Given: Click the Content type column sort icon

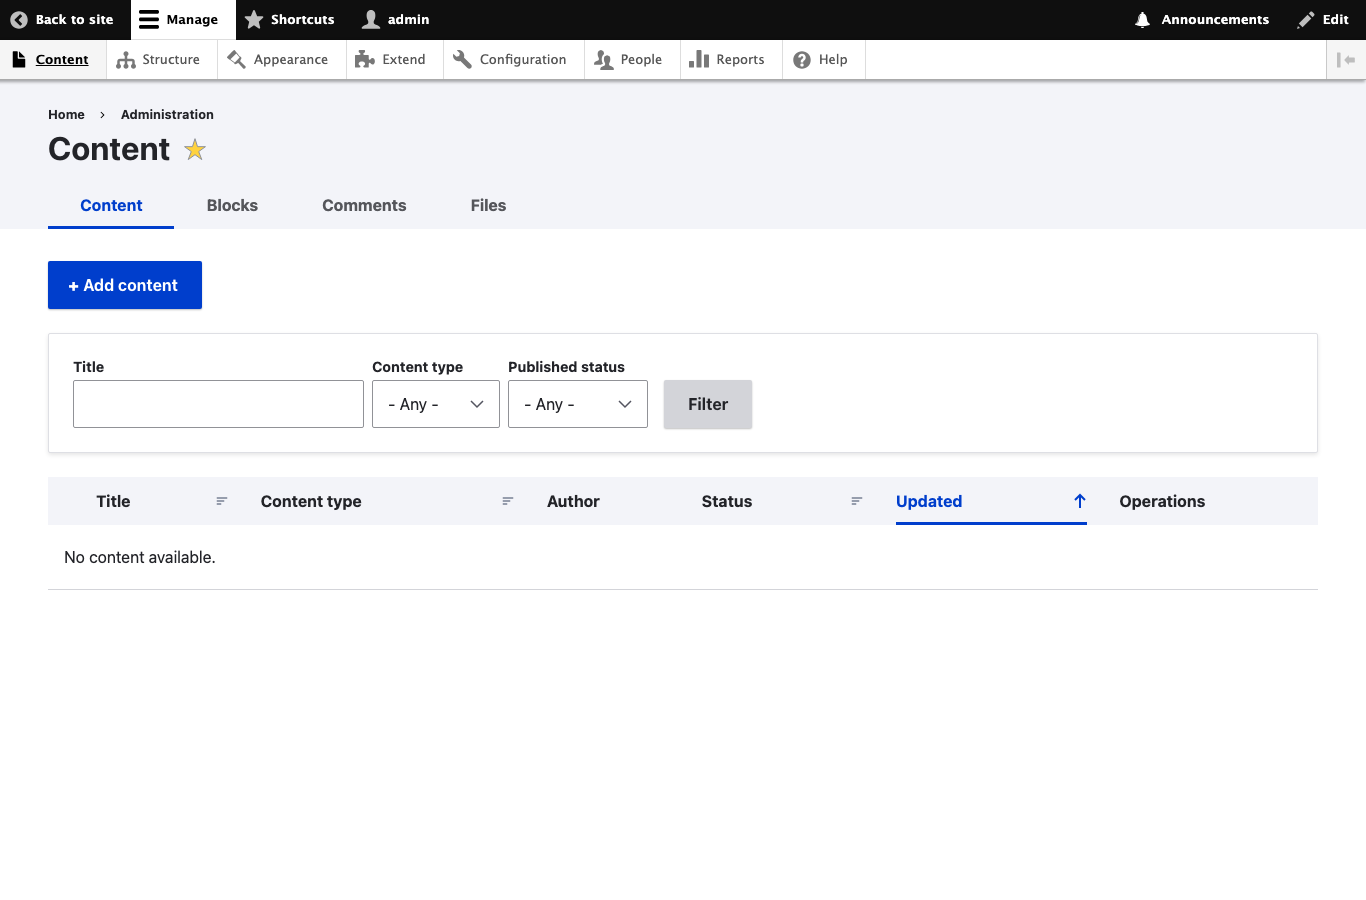Looking at the screenshot, I should pos(508,501).
